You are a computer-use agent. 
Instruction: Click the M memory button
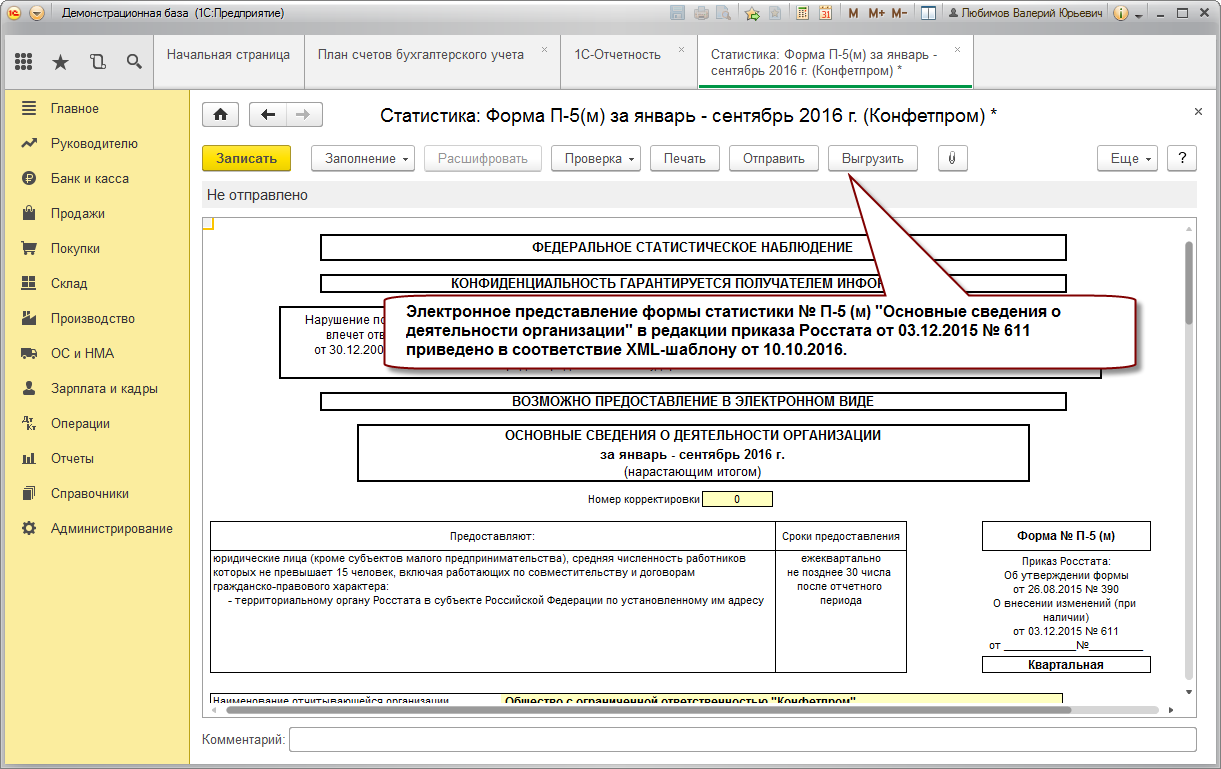(x=853, y=14)
